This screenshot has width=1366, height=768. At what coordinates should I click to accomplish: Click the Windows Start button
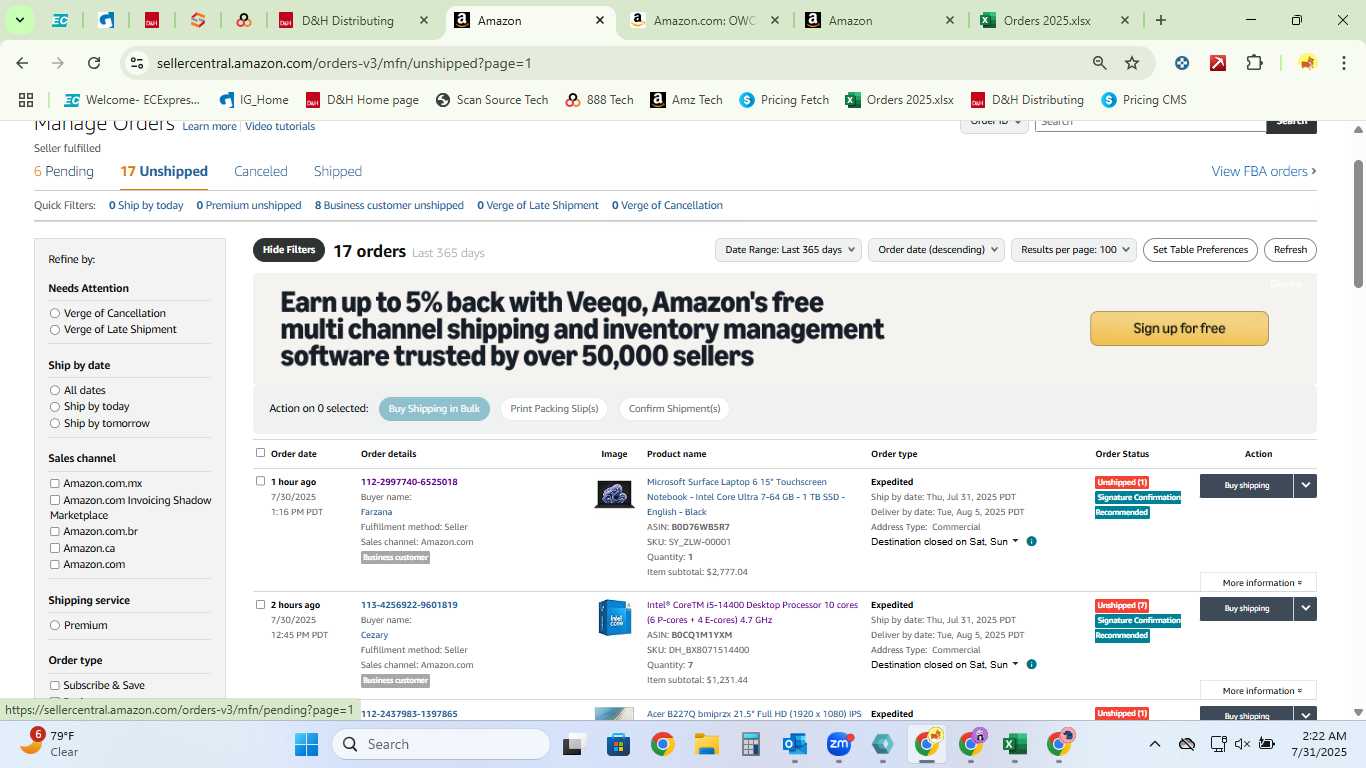pos(306,744)
